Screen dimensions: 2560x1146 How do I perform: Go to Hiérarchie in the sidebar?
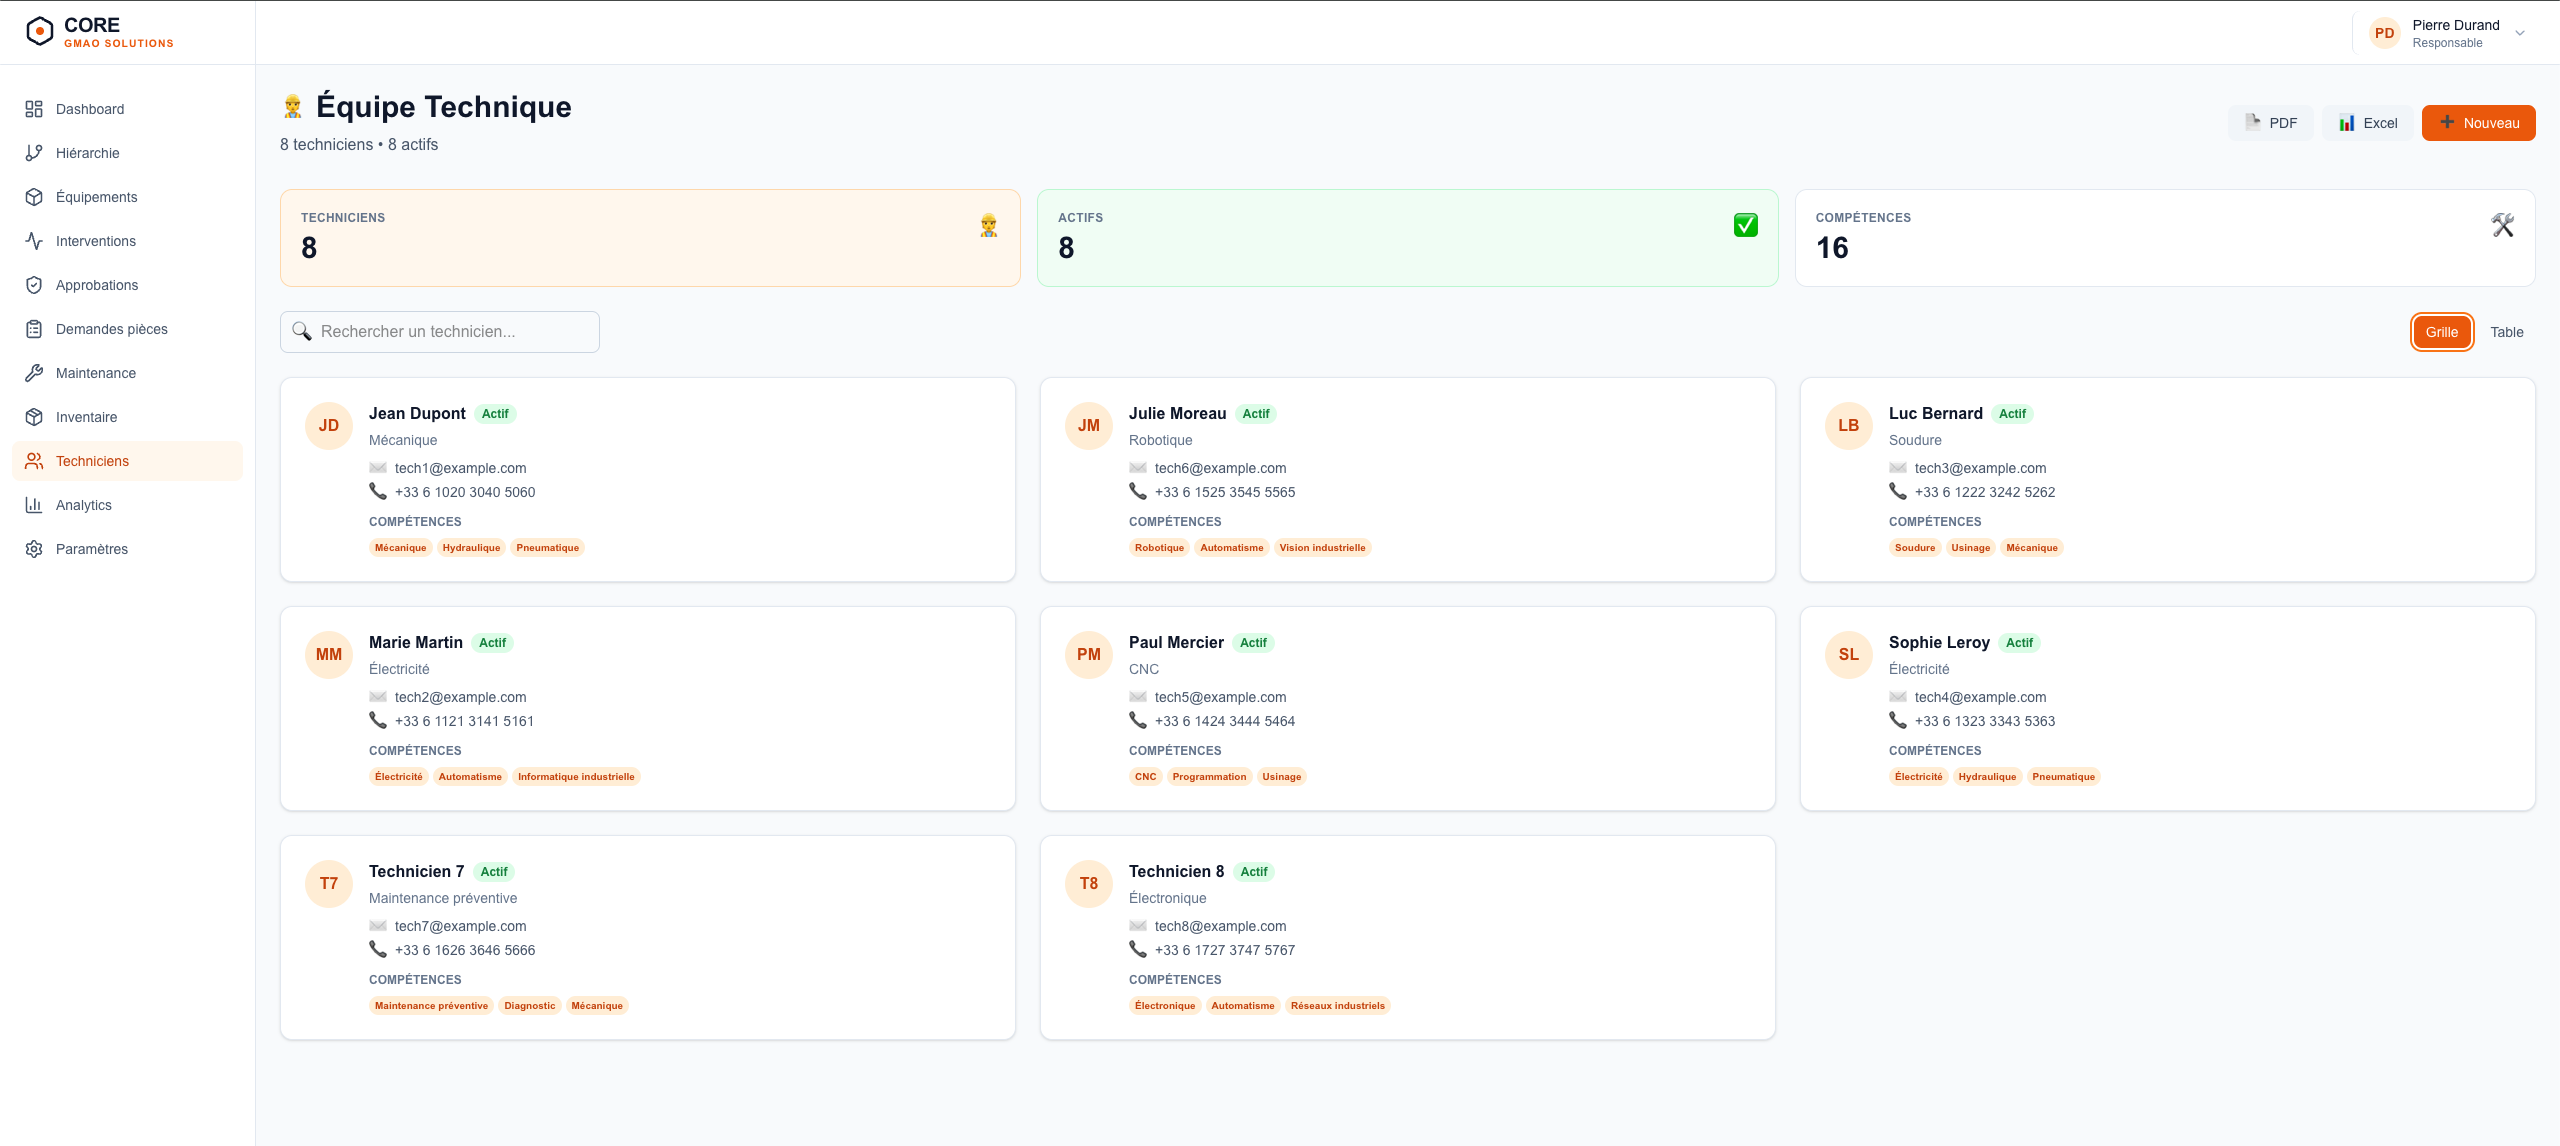tap(128, 153)
